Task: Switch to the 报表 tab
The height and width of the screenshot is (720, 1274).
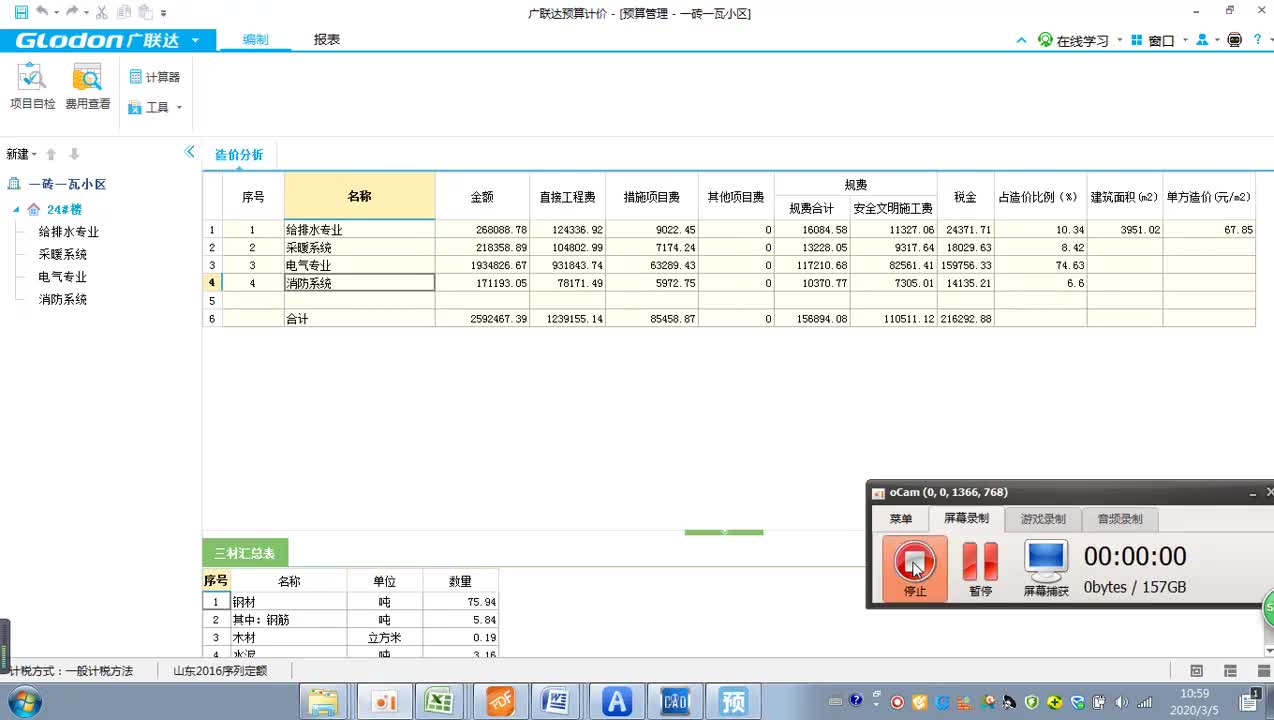Action: [x=327, y=40]
